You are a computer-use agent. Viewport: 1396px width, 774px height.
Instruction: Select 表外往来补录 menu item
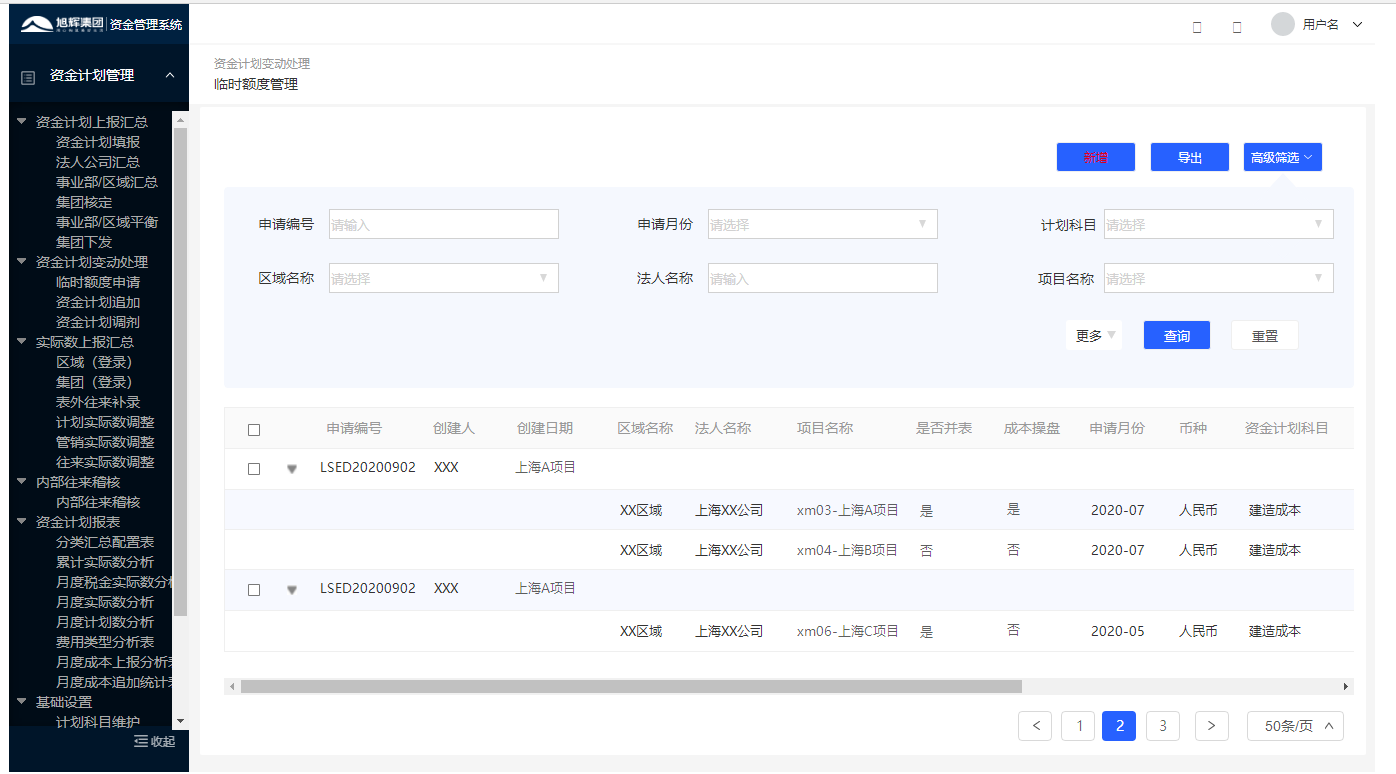click(98, 402)
